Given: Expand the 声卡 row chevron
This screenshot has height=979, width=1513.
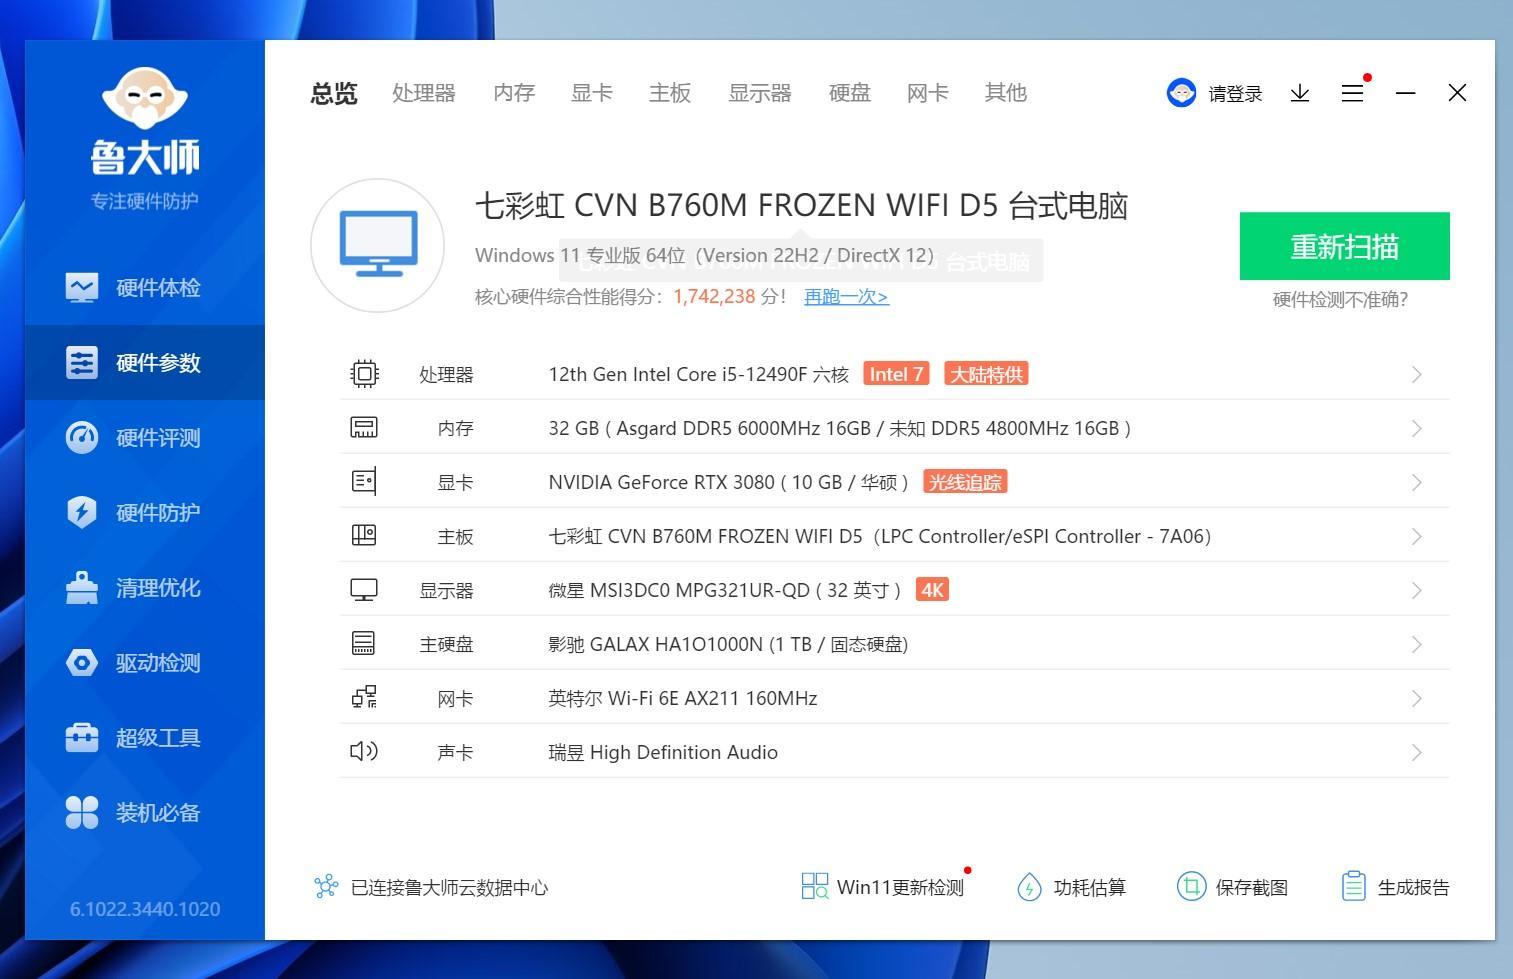Looking at the screenshot, I should click(x=1417, y=752).
